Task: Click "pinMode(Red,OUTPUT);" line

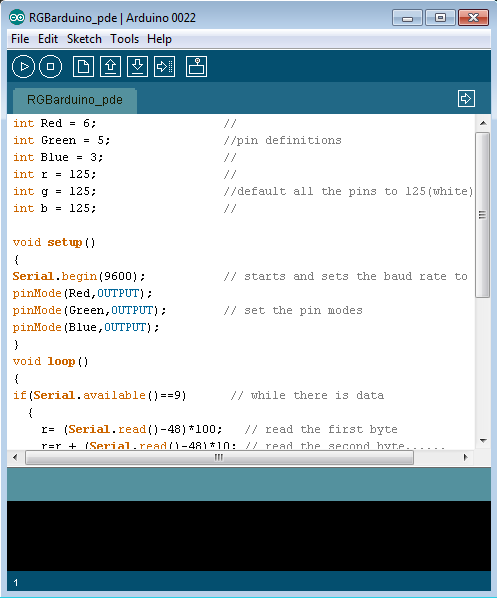Action: point(82,293)
